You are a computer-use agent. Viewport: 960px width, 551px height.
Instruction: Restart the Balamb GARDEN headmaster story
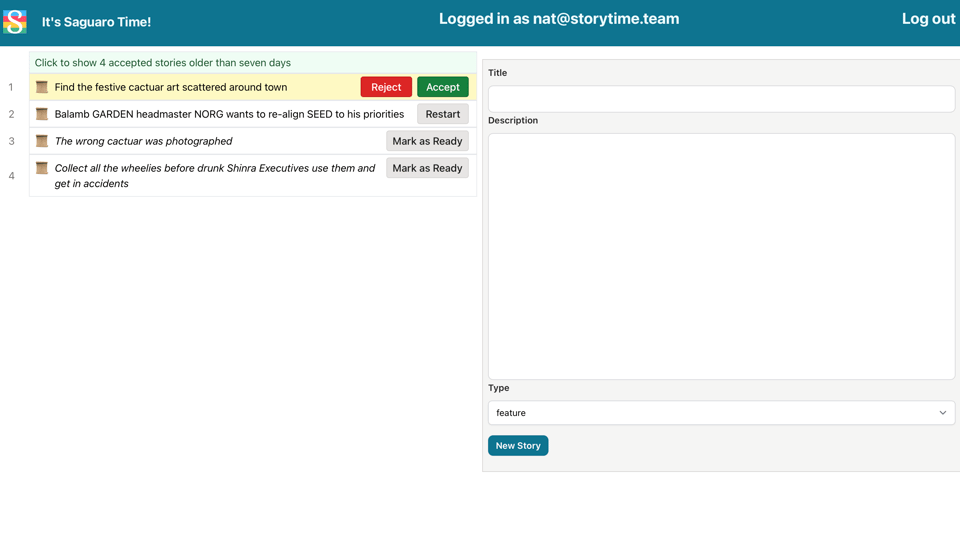pyautogui.click(x=442, y=114)
